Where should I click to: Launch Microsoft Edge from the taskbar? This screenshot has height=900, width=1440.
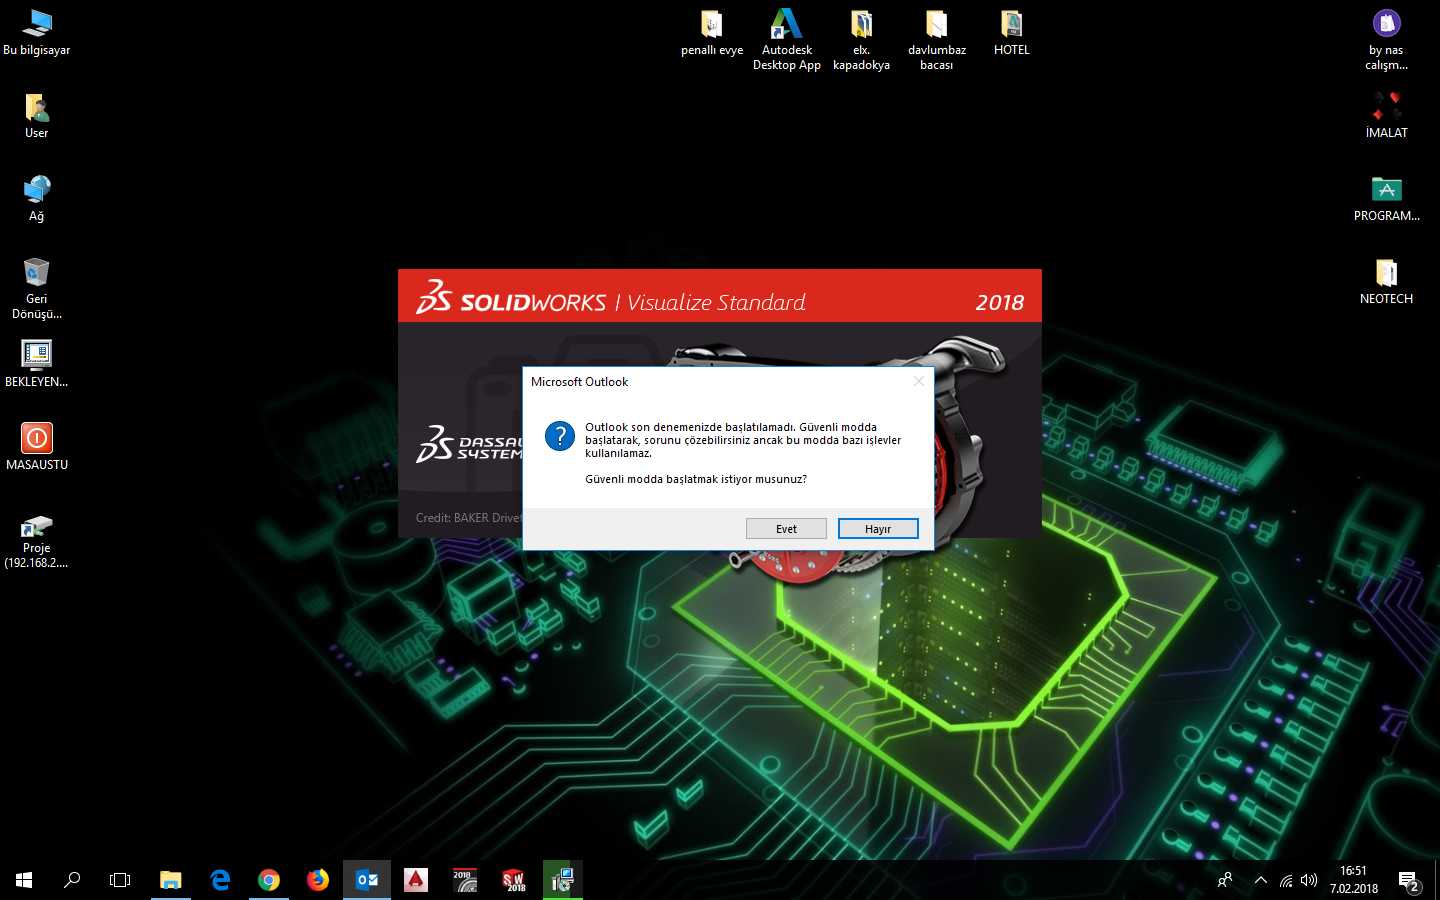(x=220, y=880)
